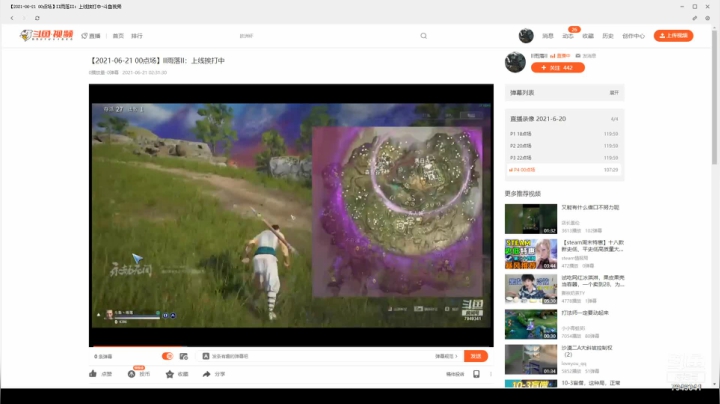Open 收藏 favorites in header

click(x=588, y=36)
